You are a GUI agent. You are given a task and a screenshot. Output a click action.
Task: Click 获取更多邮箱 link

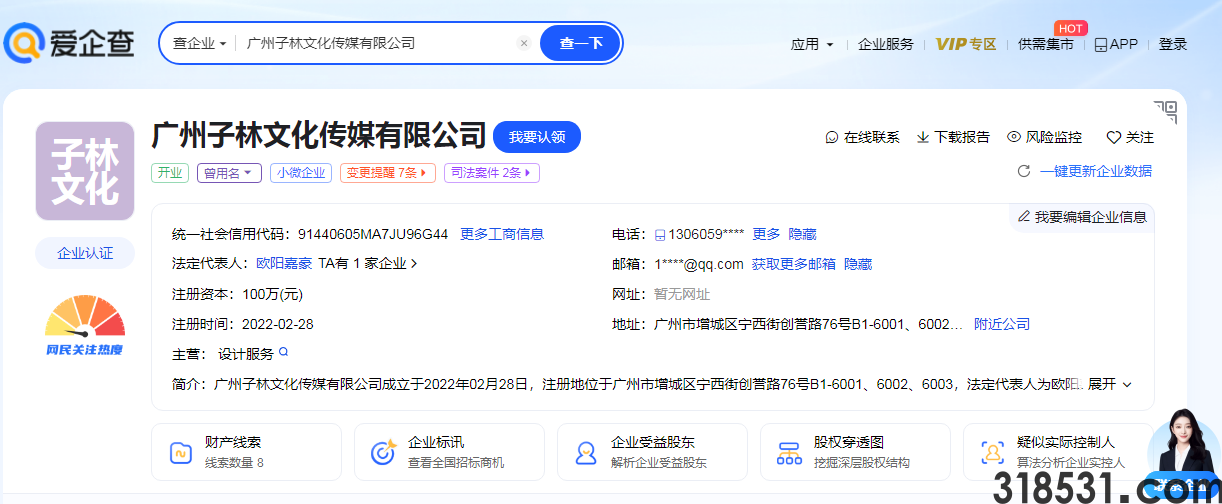pos(794,264)
